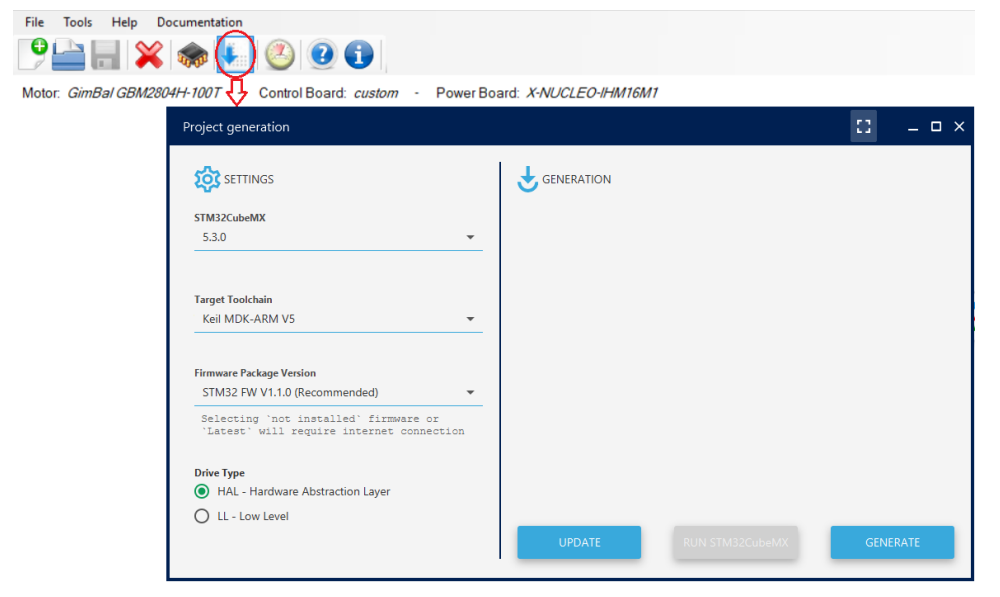The width and height of the screenshot is (1000, 597).
Task: Click the firmware internet connection note
Action: pos(332,425)
